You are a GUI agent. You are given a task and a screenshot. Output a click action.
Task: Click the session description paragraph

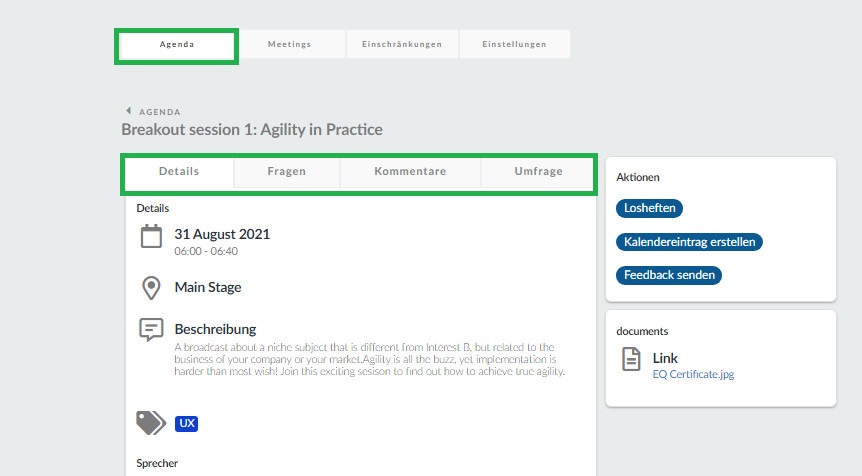[369, 359]
